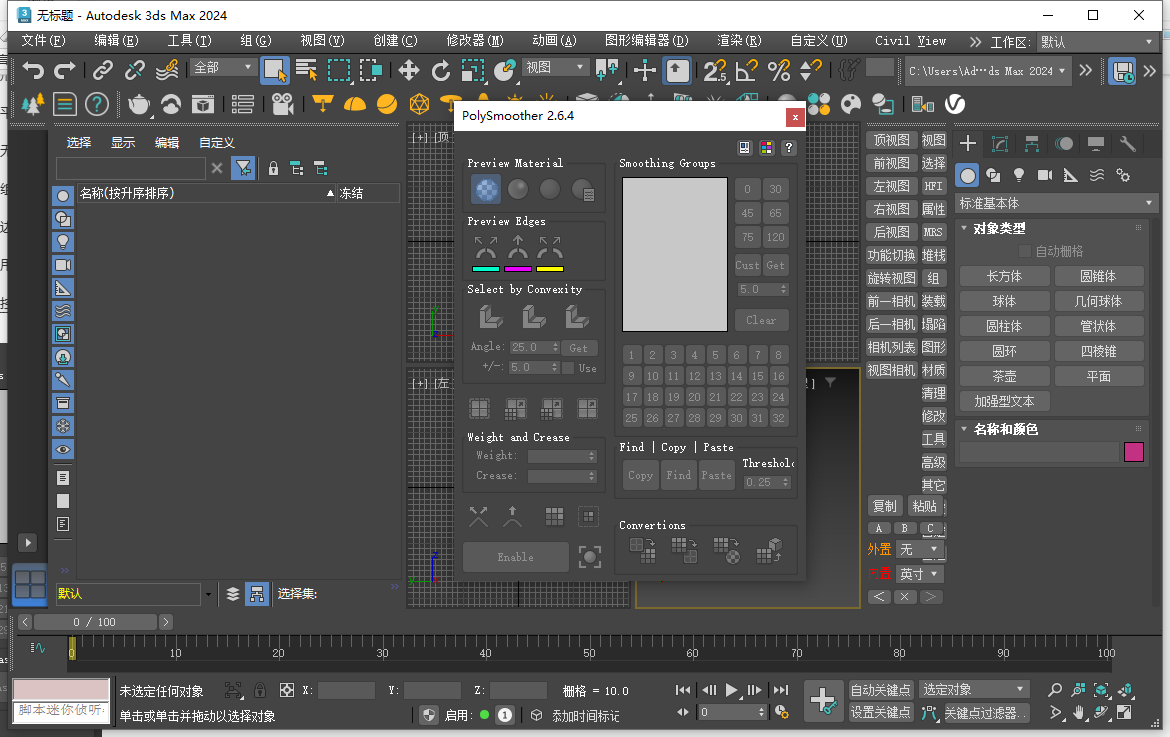Open the 视图 reference coordinate dropdown
Image resolution: width=1170 pixels, height=737 pixels.
pyautogui.click(x=556, y=68)
